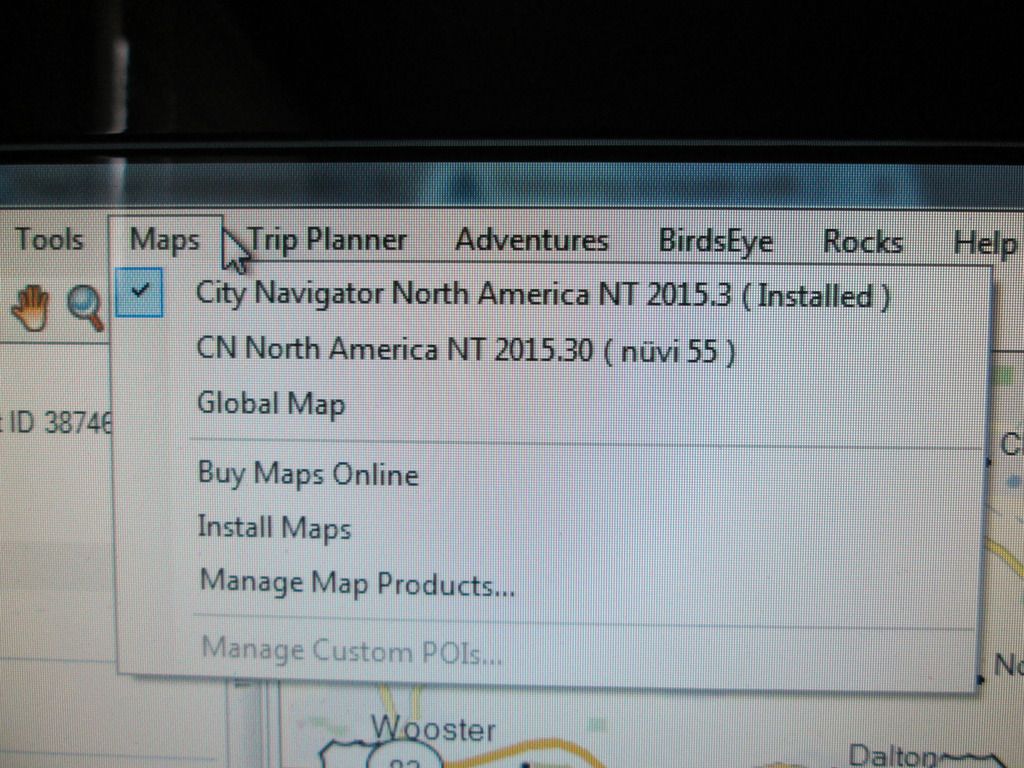Screen dimensions: 1024x768
Task: Switch to CN North America nüvi 55 map
Action: tap(466, 350)
